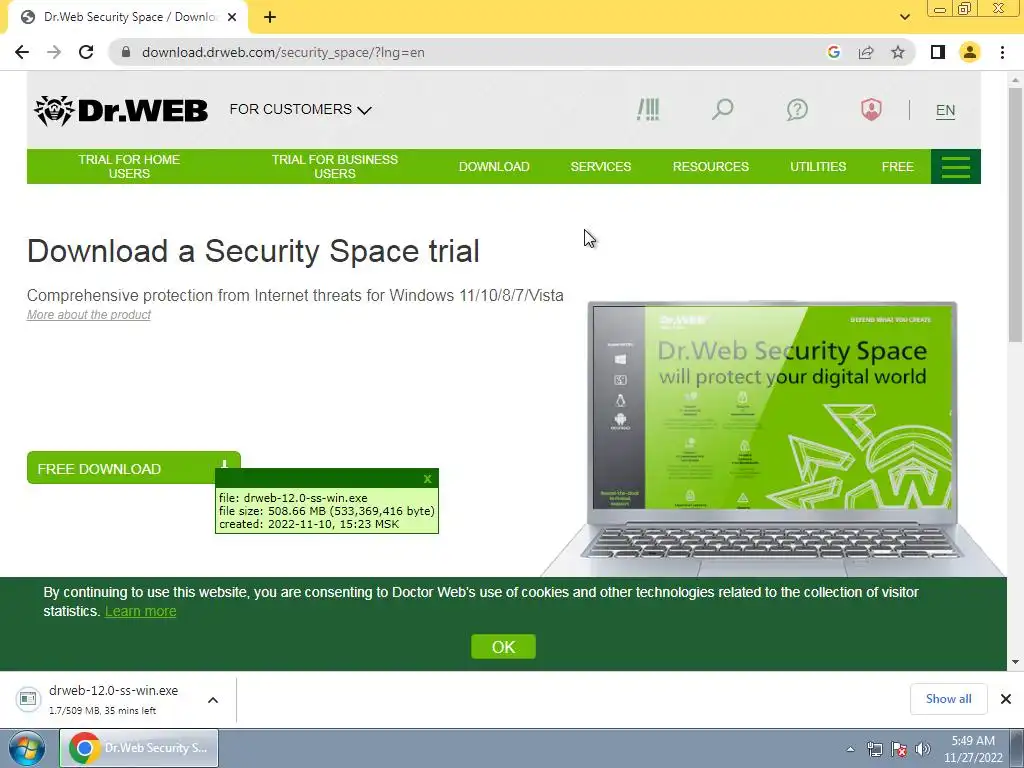
Task: Open the support question-mark bubble icon
Action: tap(797, 110)
